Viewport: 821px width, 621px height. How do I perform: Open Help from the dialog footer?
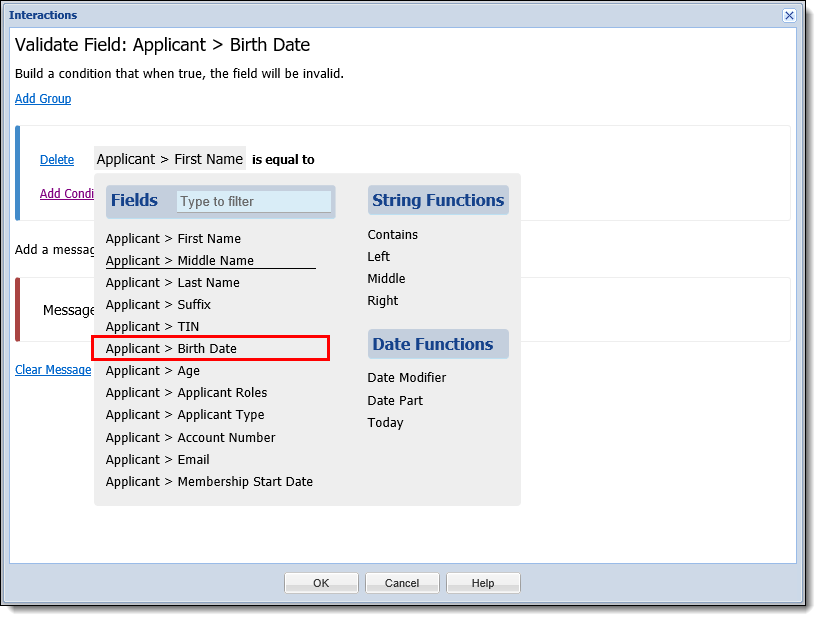(x=483, y=583)
